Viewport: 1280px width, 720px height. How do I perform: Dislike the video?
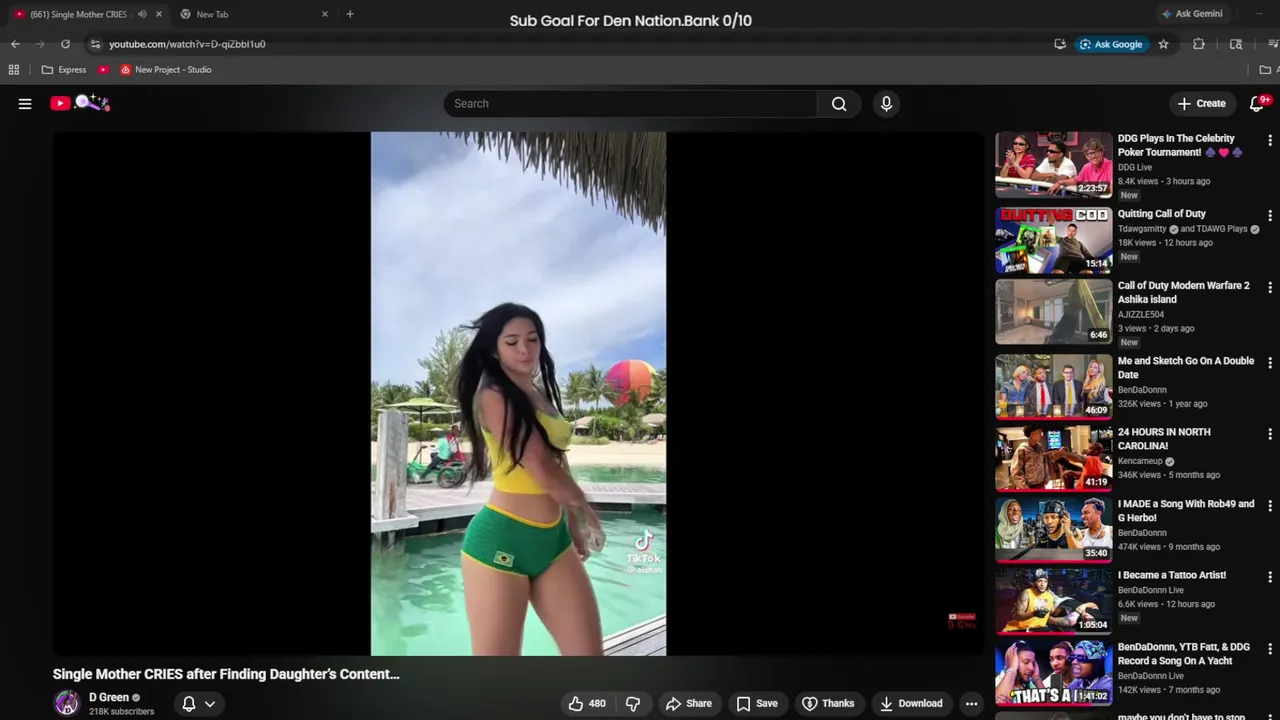[x=633, y=703]
